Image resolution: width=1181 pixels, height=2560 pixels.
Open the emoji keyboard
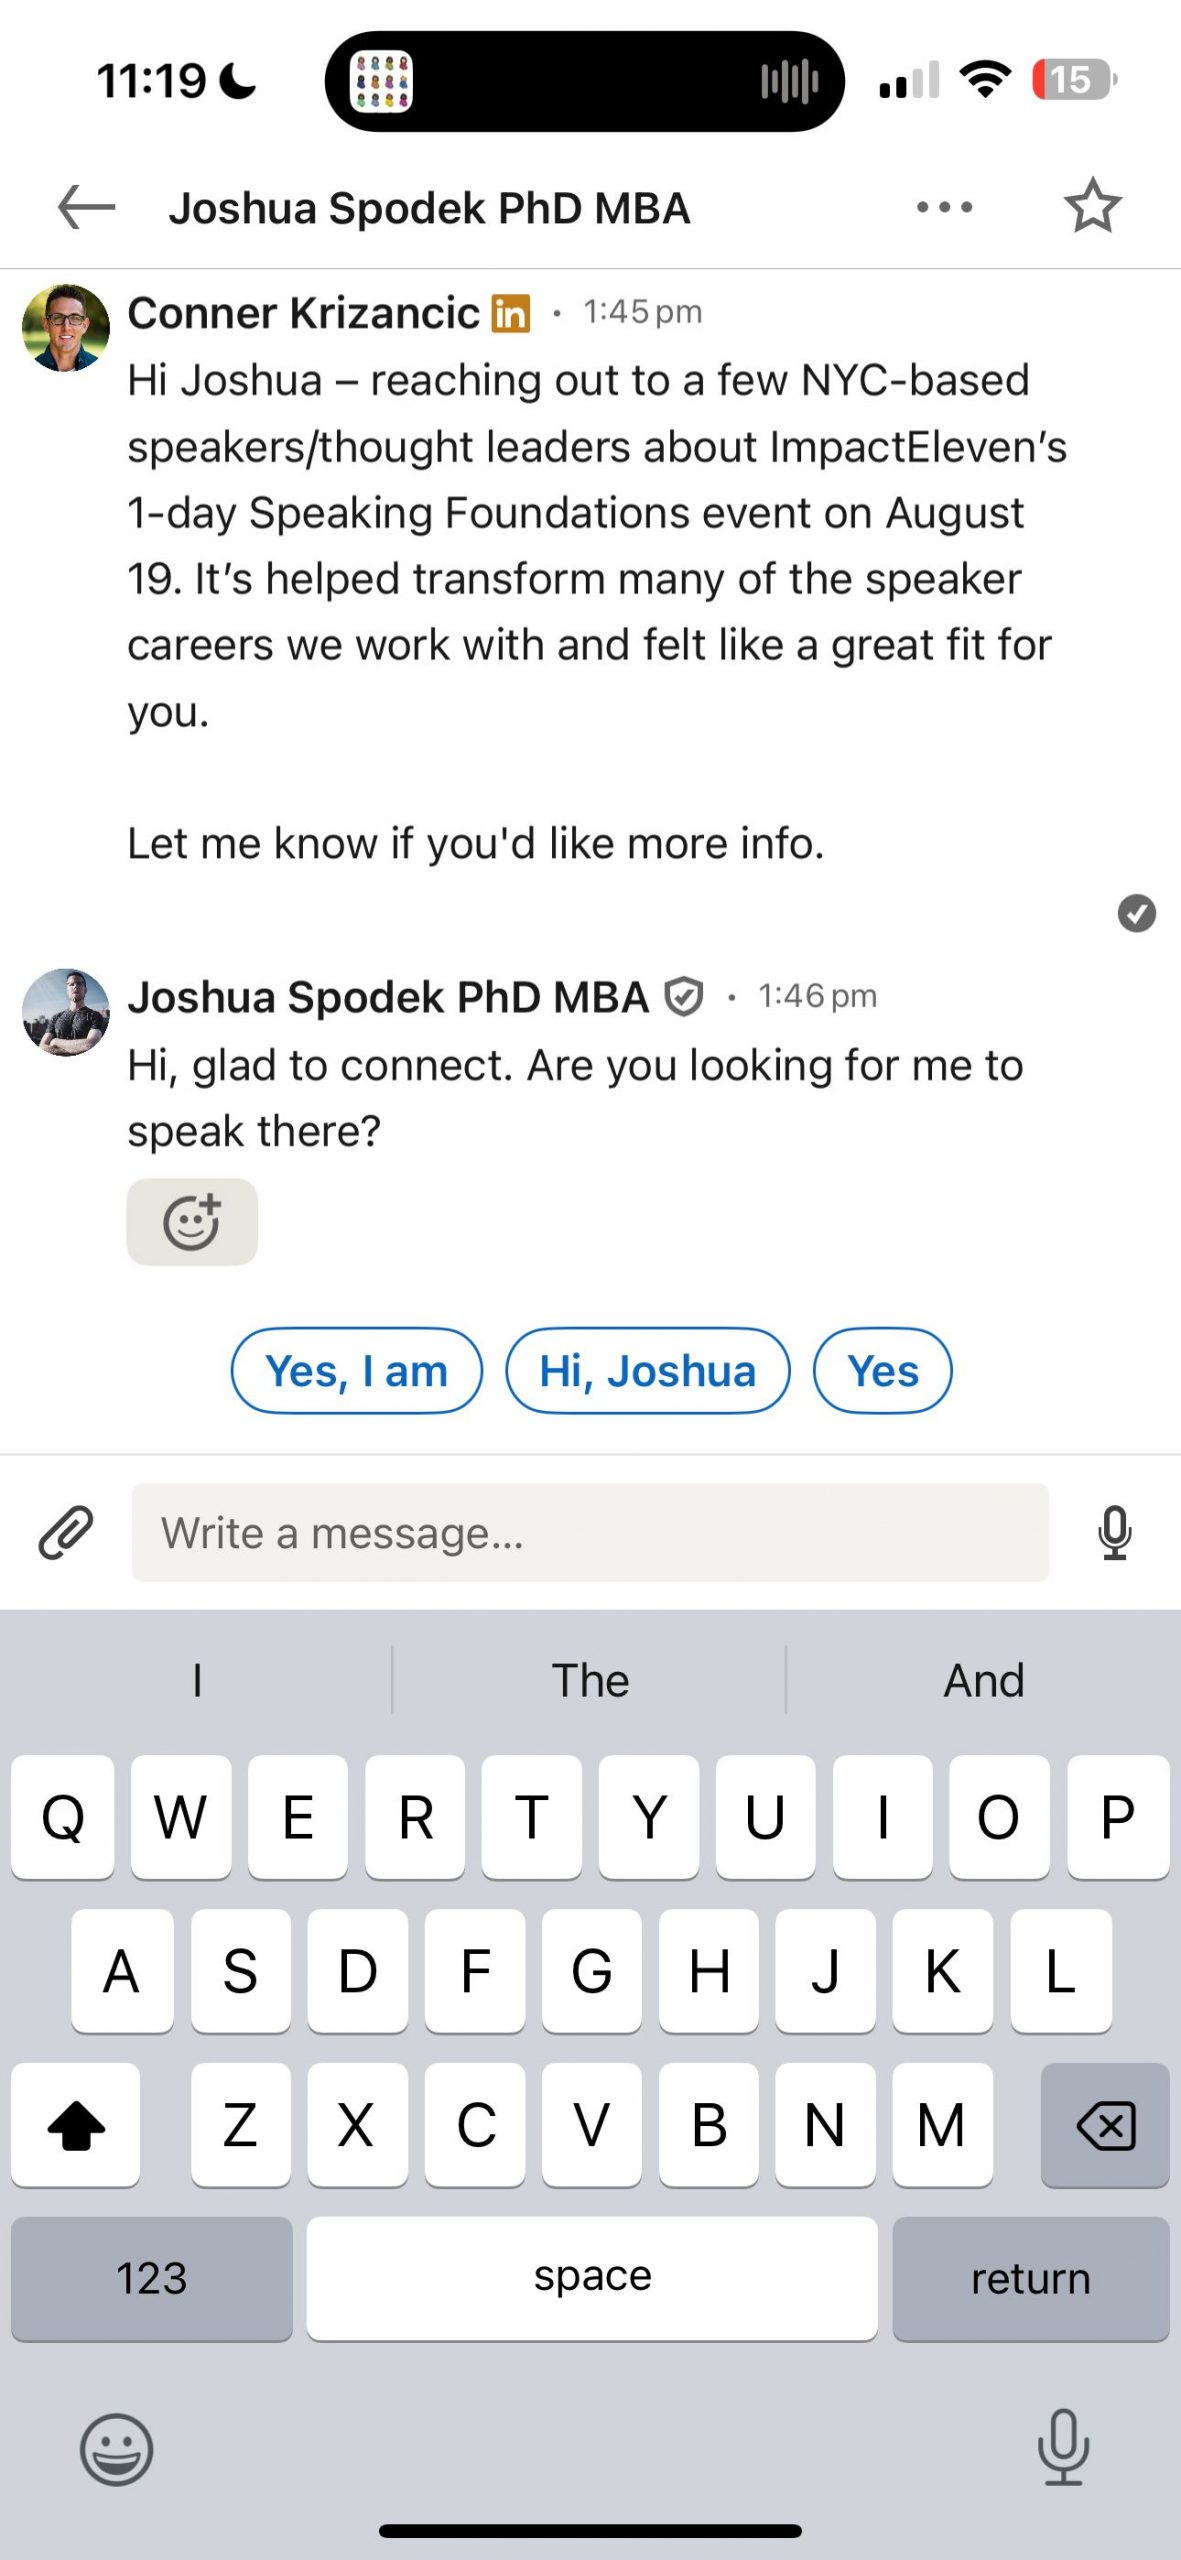click(x=116, y=2449)
